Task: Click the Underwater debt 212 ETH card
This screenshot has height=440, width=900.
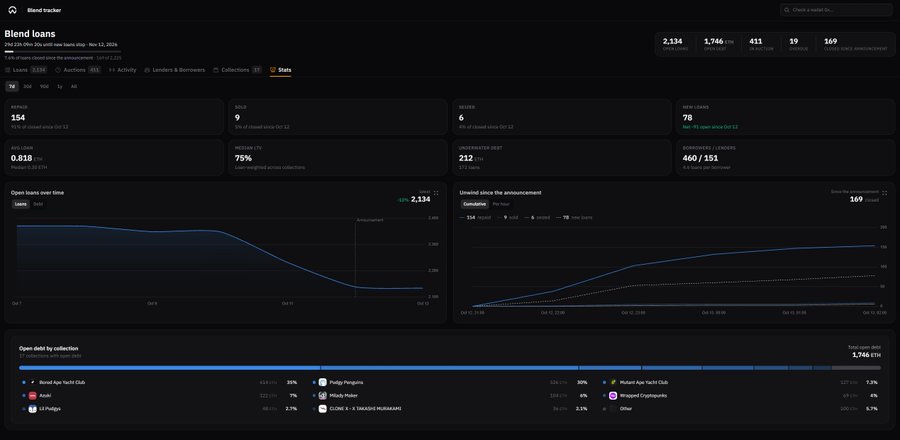Action: tap(562, 157)
